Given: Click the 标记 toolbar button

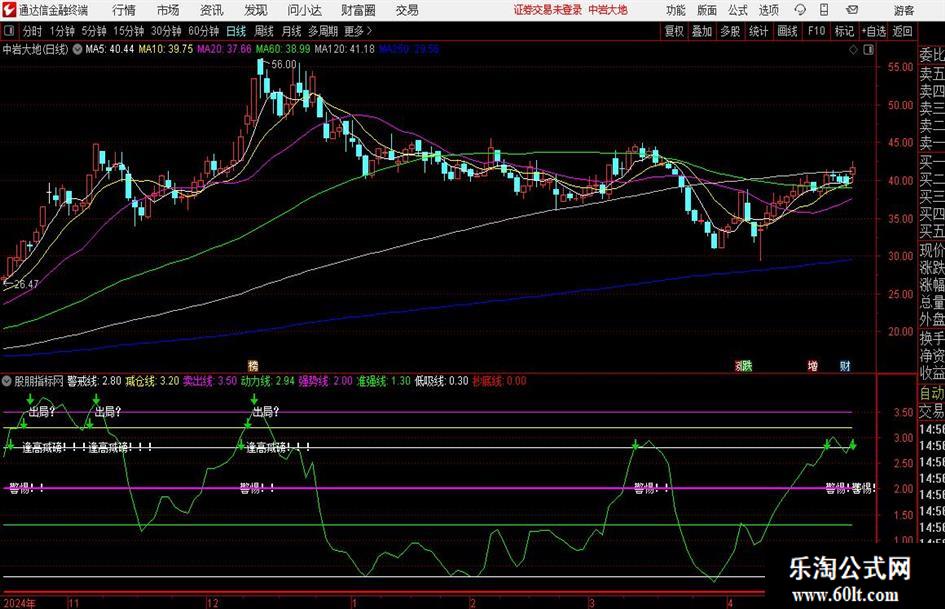Looking at the screenshot, I should [x=844, y=31].
